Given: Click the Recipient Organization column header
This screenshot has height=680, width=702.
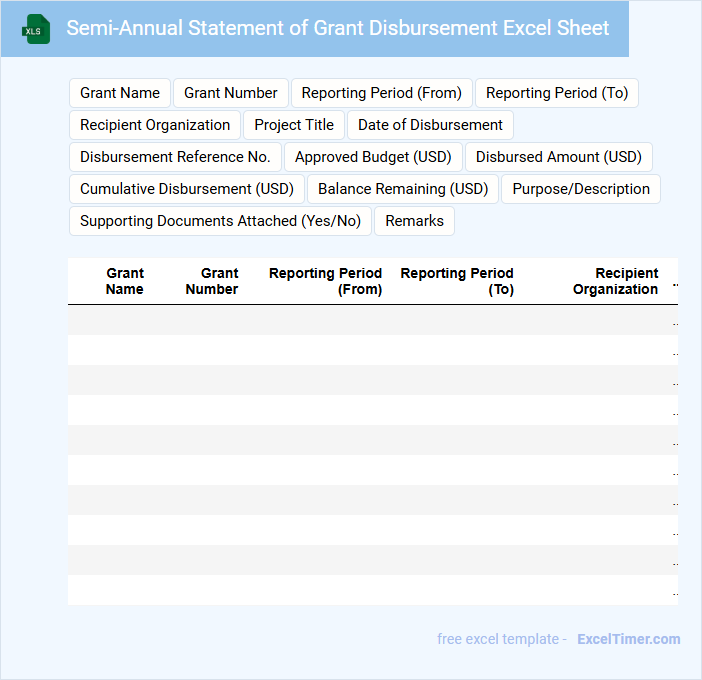Looking at the screenshot, I should click(x=615, y=281).
